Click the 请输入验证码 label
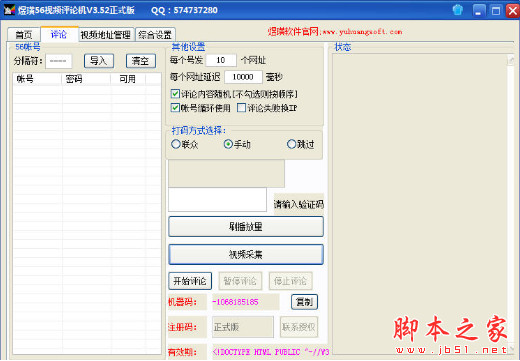This screenshot has width=520, height=361. [x=299, y=204]
